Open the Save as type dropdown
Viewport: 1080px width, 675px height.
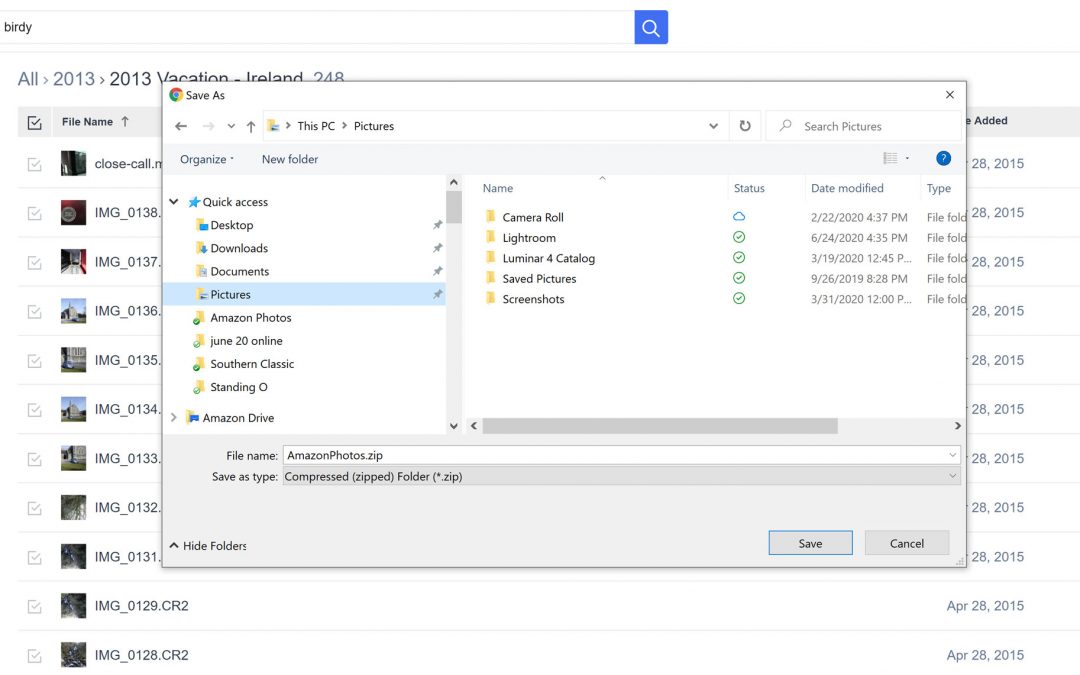click(620, 477)
